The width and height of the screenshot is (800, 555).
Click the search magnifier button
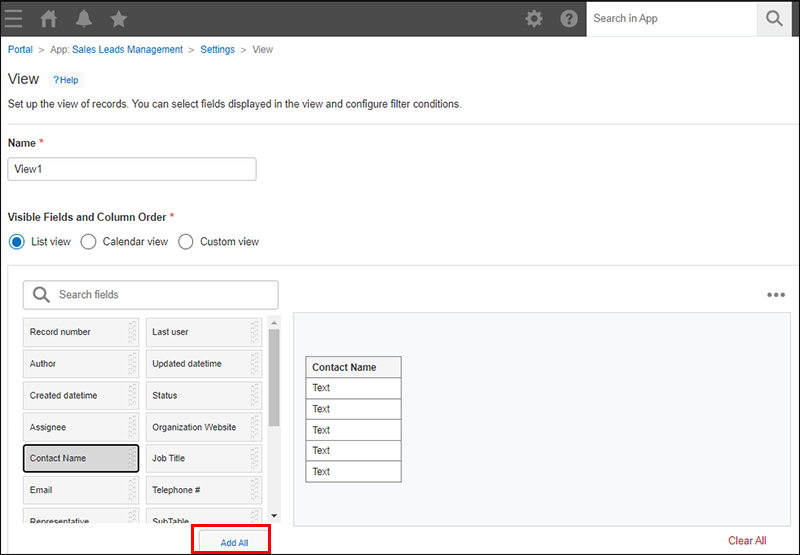(774, 18)
